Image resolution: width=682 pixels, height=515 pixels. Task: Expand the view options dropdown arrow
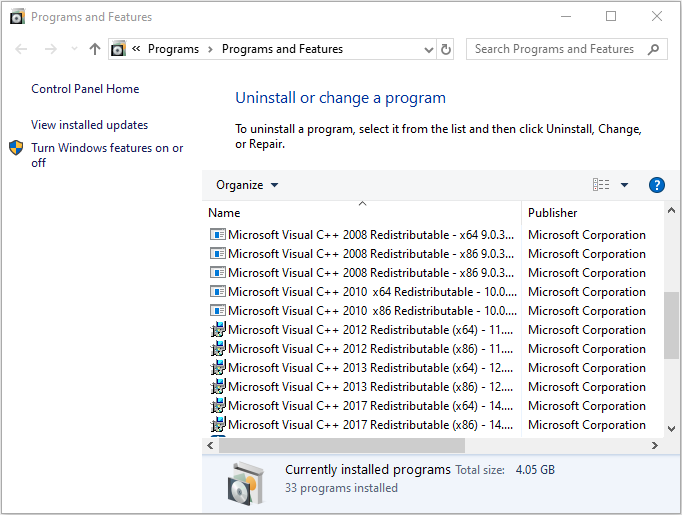point(625,185)
